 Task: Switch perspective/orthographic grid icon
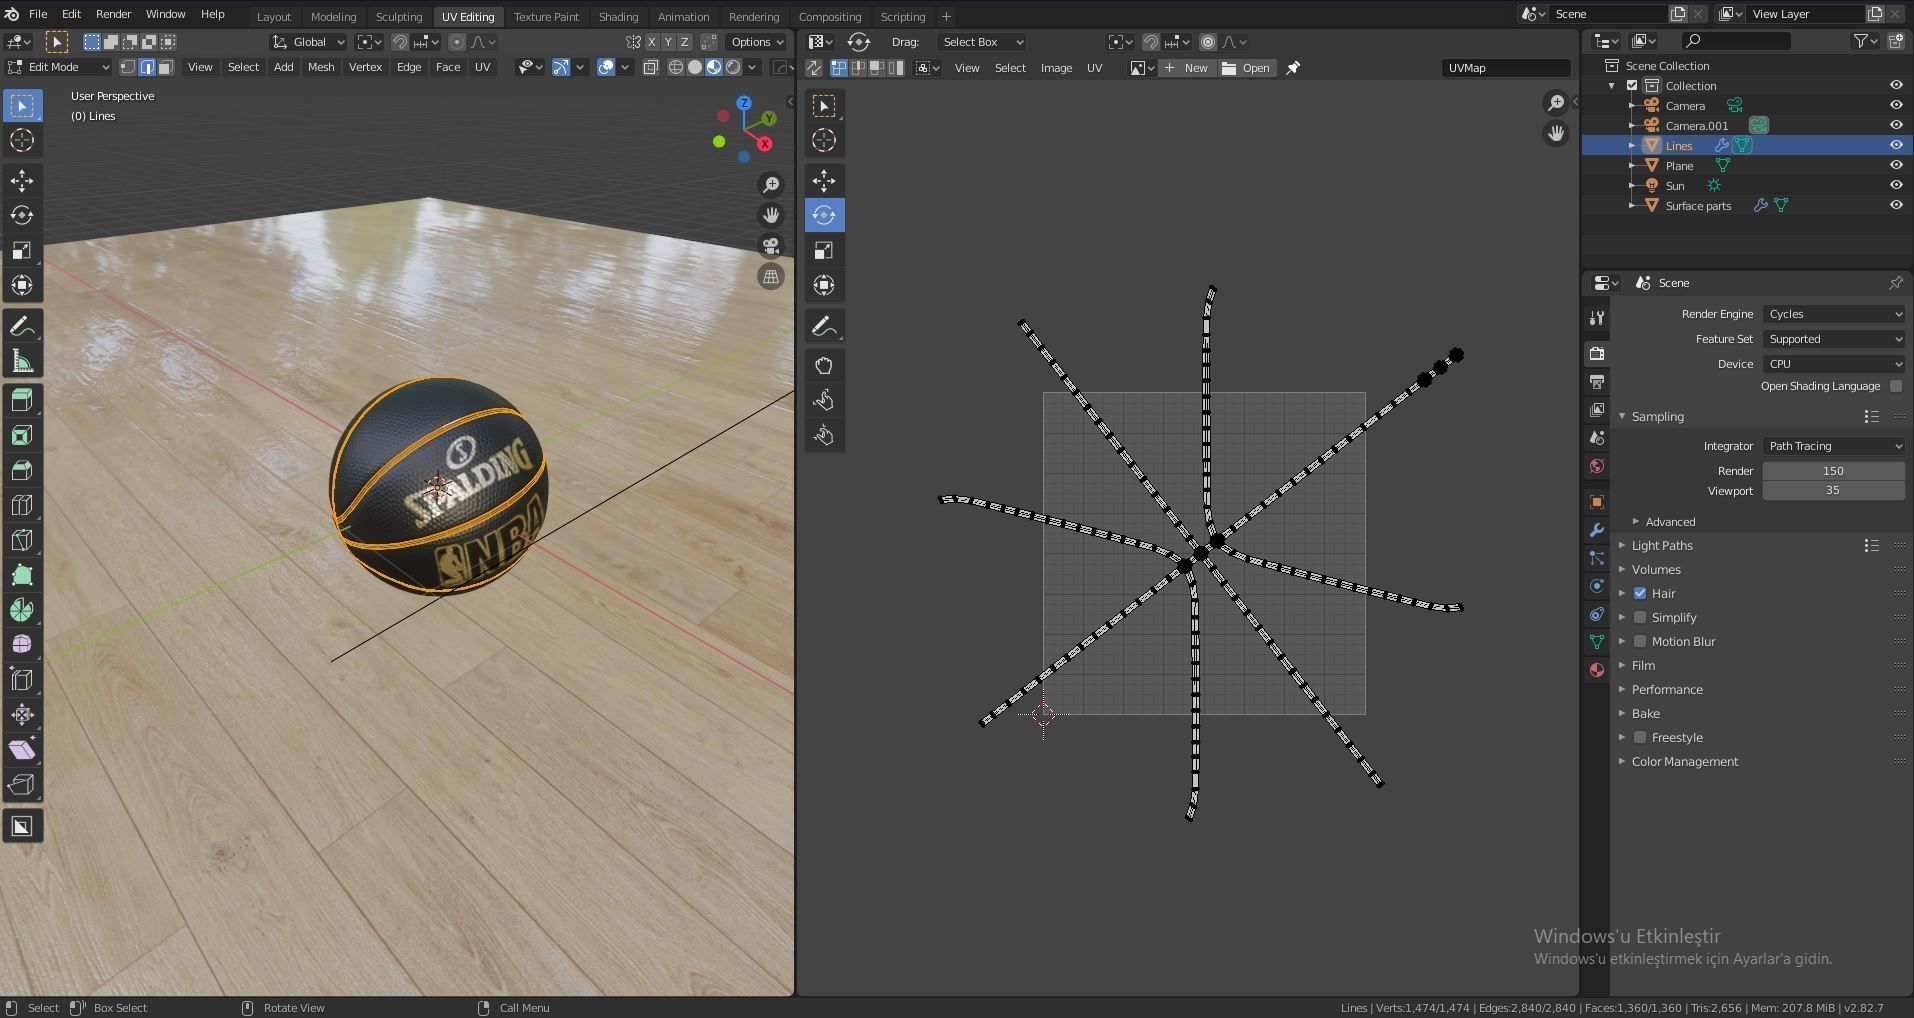[x=771, y=278]
